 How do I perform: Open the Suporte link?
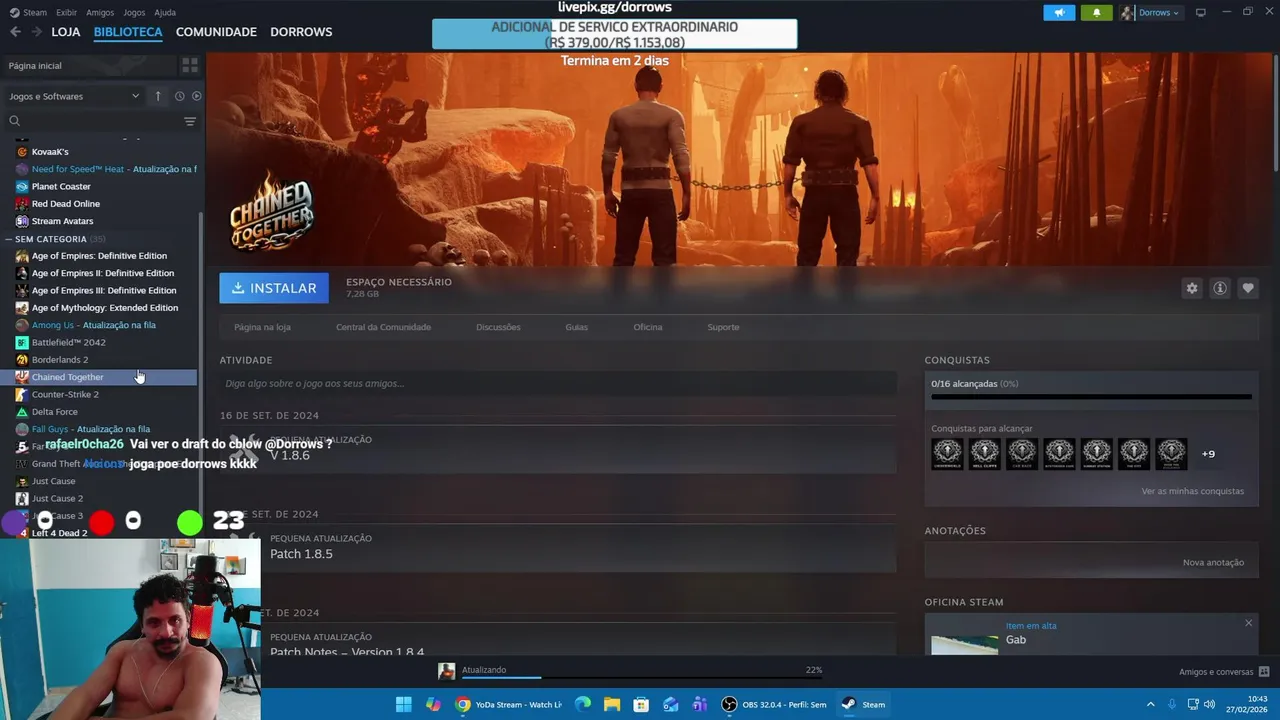[723, 327]
